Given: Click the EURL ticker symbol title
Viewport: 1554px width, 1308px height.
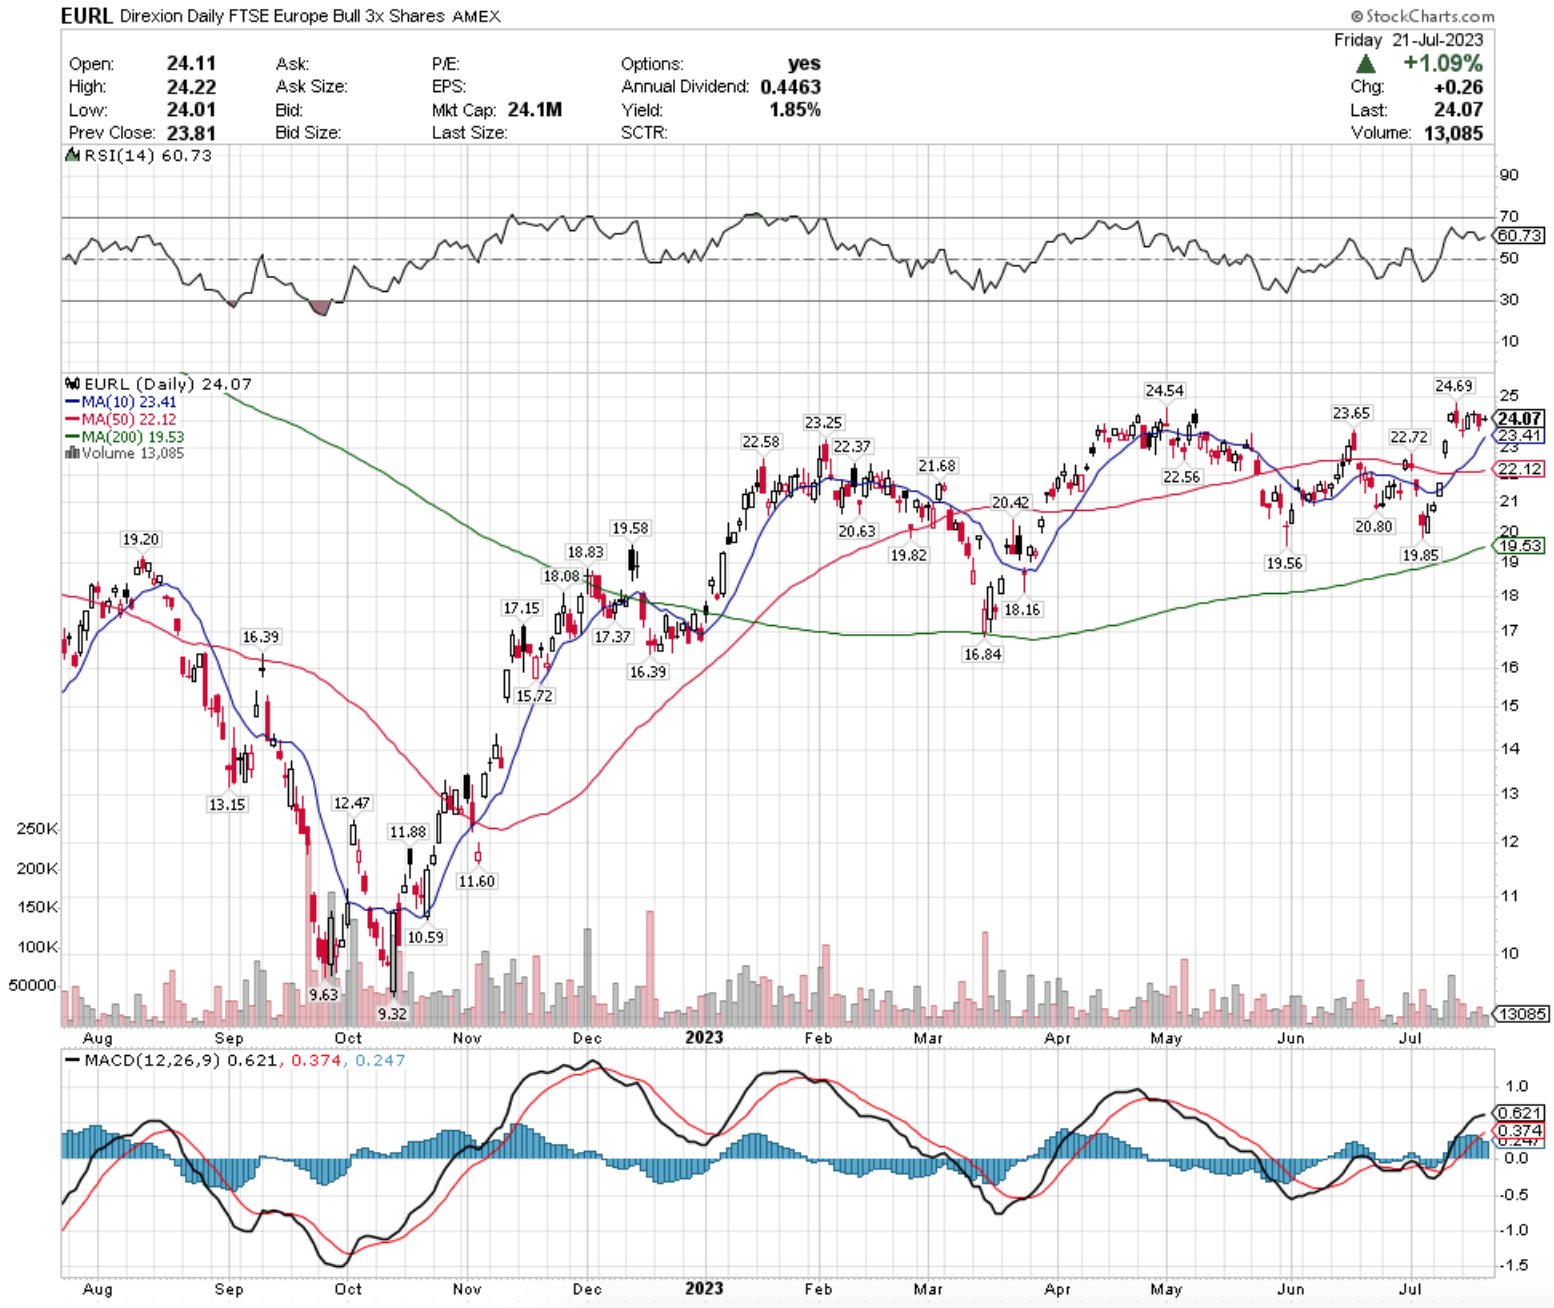Looking at the screenshot, I should click(88, 15).
